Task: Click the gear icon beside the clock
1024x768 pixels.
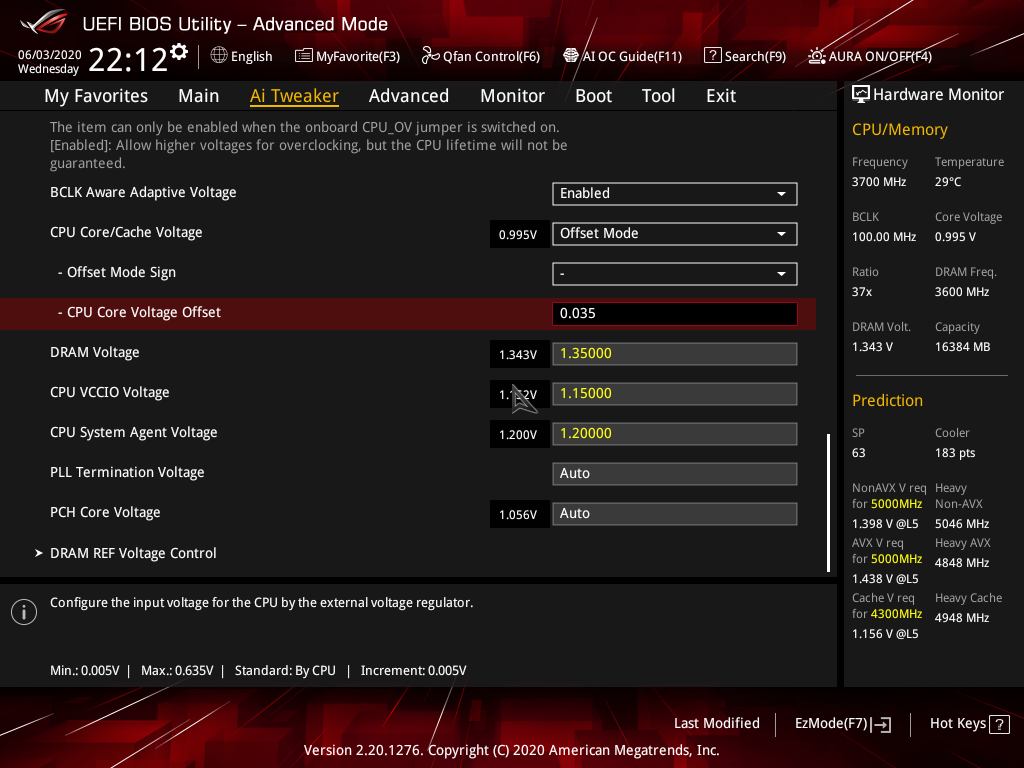Action: point(179,49)
